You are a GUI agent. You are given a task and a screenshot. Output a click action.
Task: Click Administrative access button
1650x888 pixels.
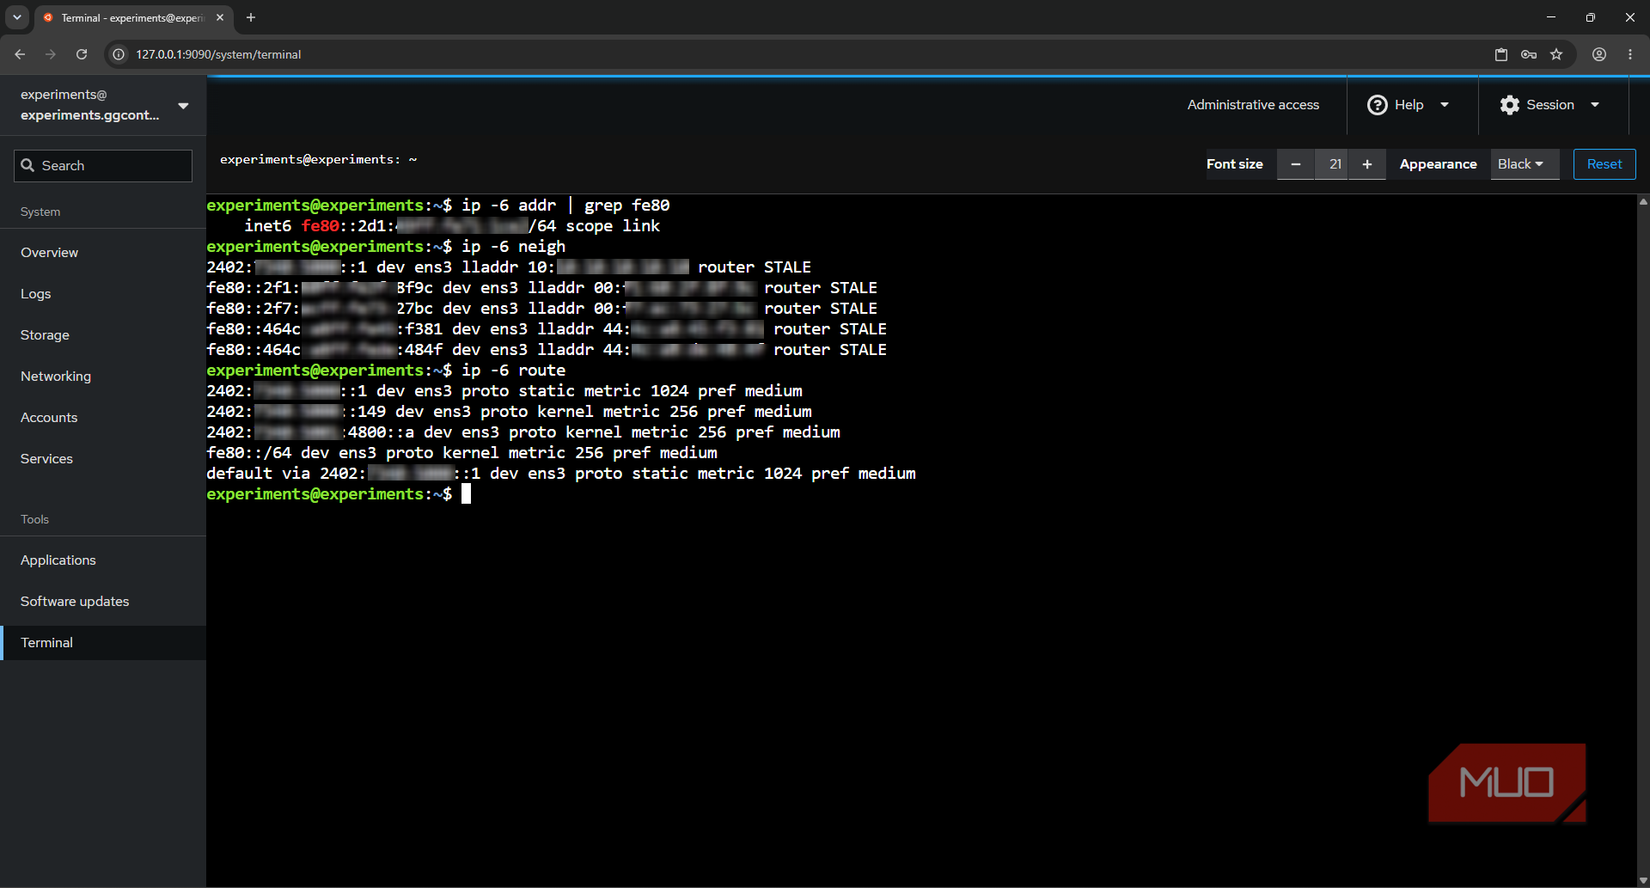(x=1253, y=105)
